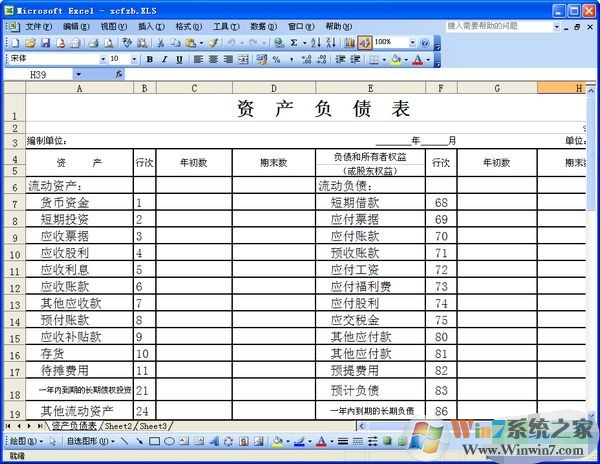600x464 pixels.
Task: Open the Insert (插入) menu
Action: point(151,26)
